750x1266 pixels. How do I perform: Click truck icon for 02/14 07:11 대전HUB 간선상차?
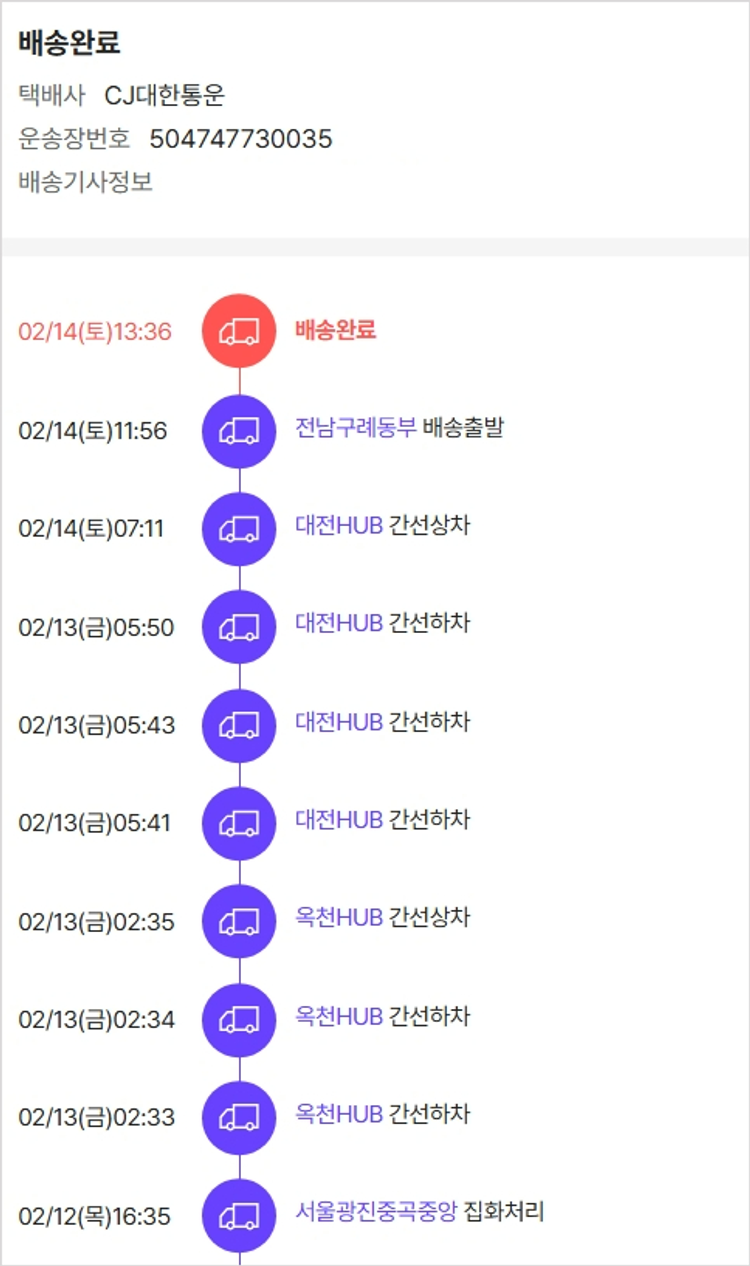(239, 529)
